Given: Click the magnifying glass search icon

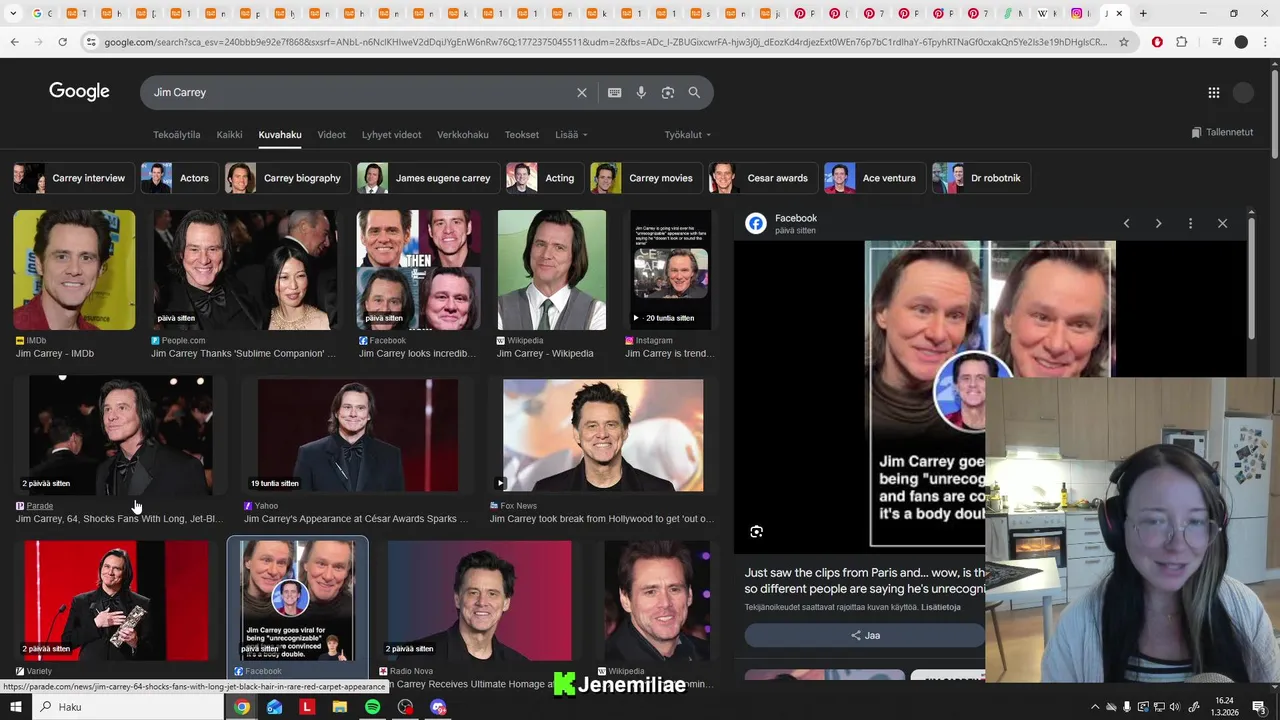Looking at the screenshot, I should click(694, 92).
